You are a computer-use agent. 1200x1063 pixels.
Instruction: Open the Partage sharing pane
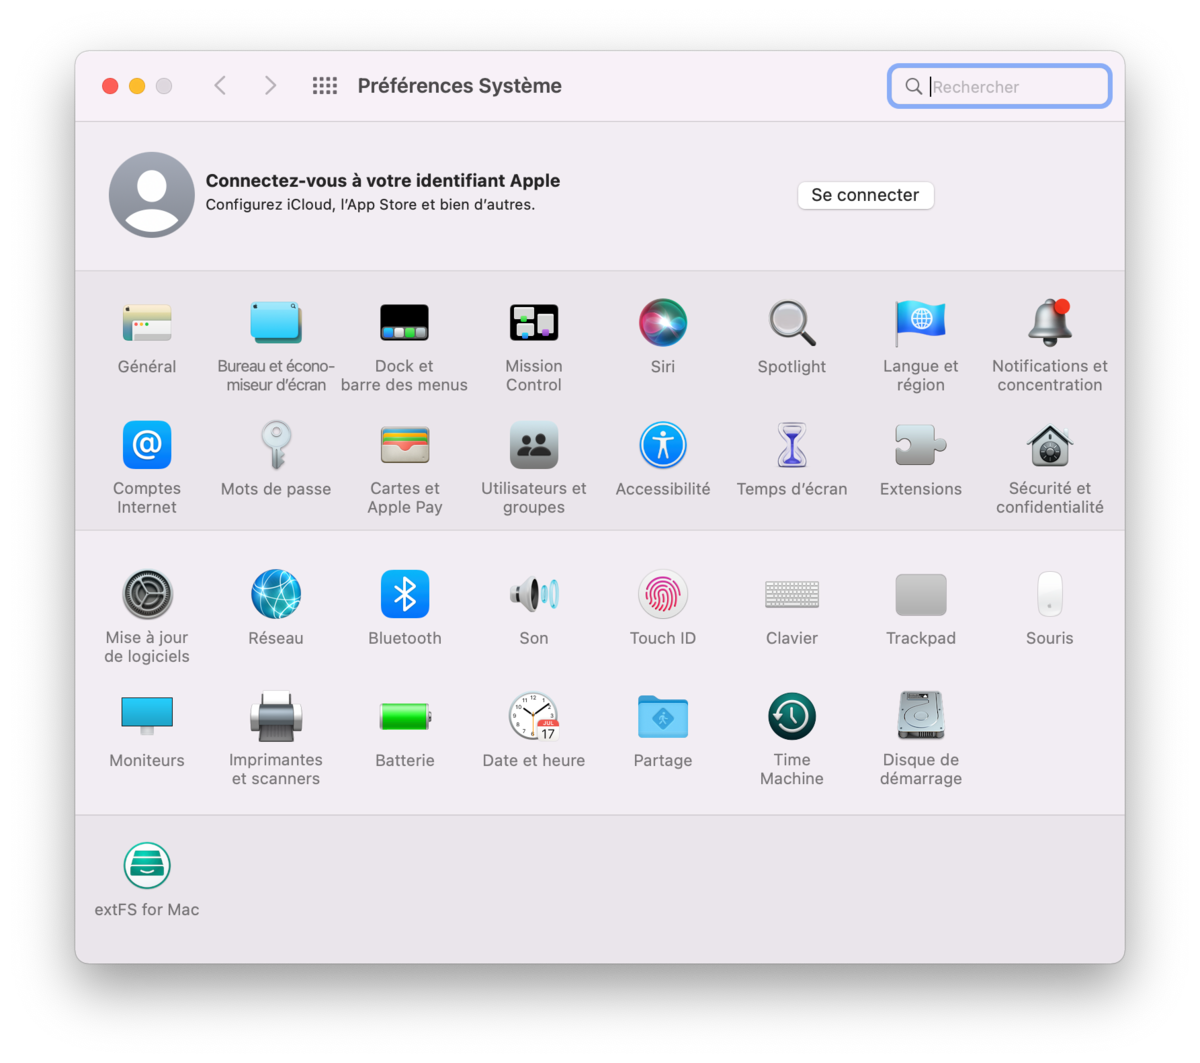pos(662,716)
